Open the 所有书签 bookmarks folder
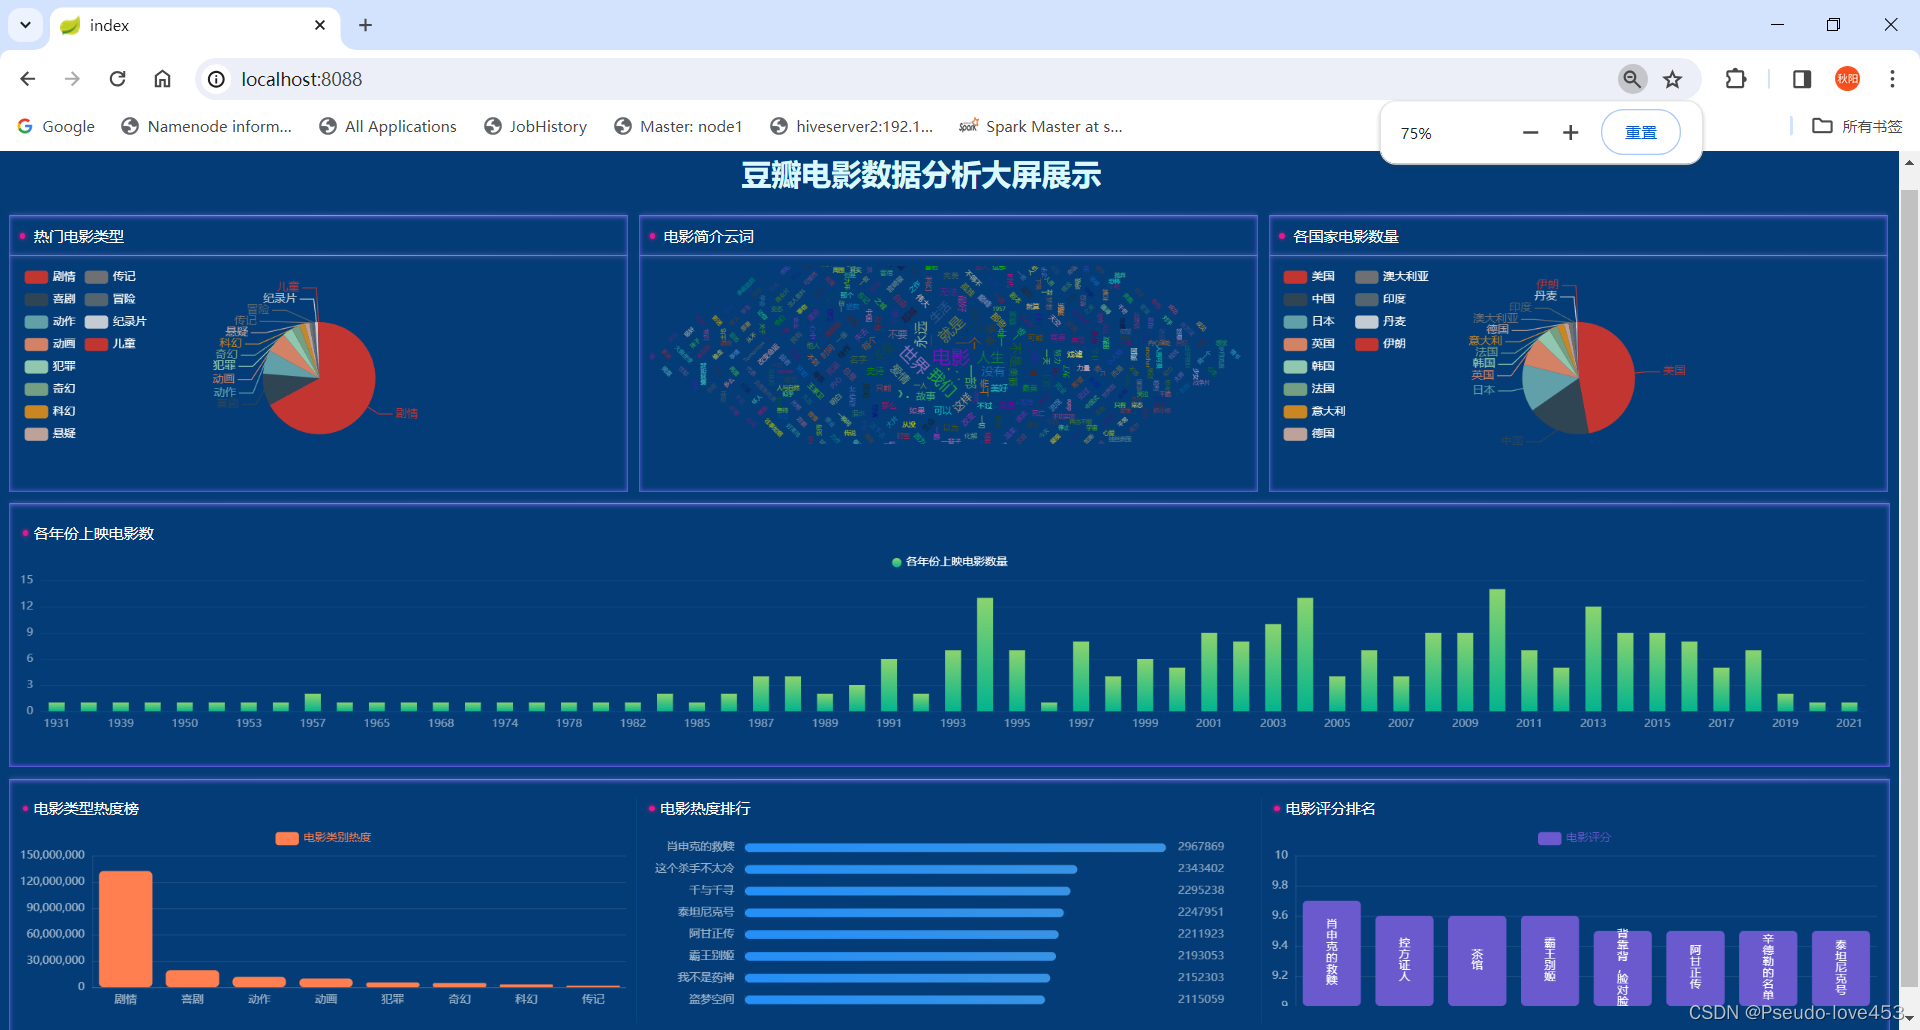The width and height of the screenshot is (1920, 1030). [1857, 126]
